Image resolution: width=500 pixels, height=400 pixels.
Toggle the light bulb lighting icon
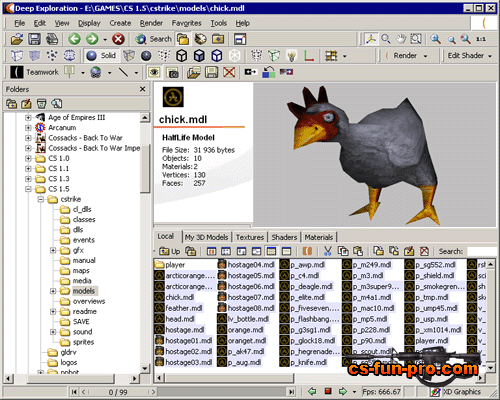click(x=291, y=56)
